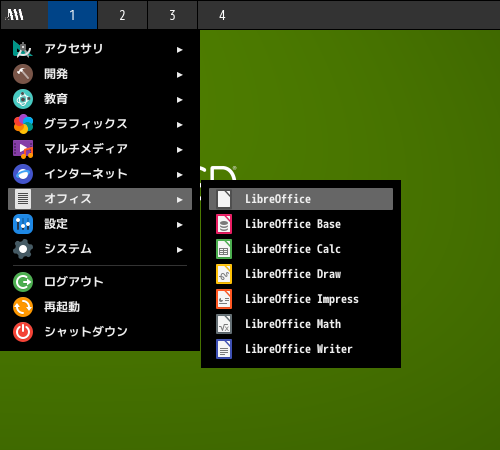Click the LibreOffice Writer document icon
The height and width of the screenshot is (450, 500).
coord(224,349)
